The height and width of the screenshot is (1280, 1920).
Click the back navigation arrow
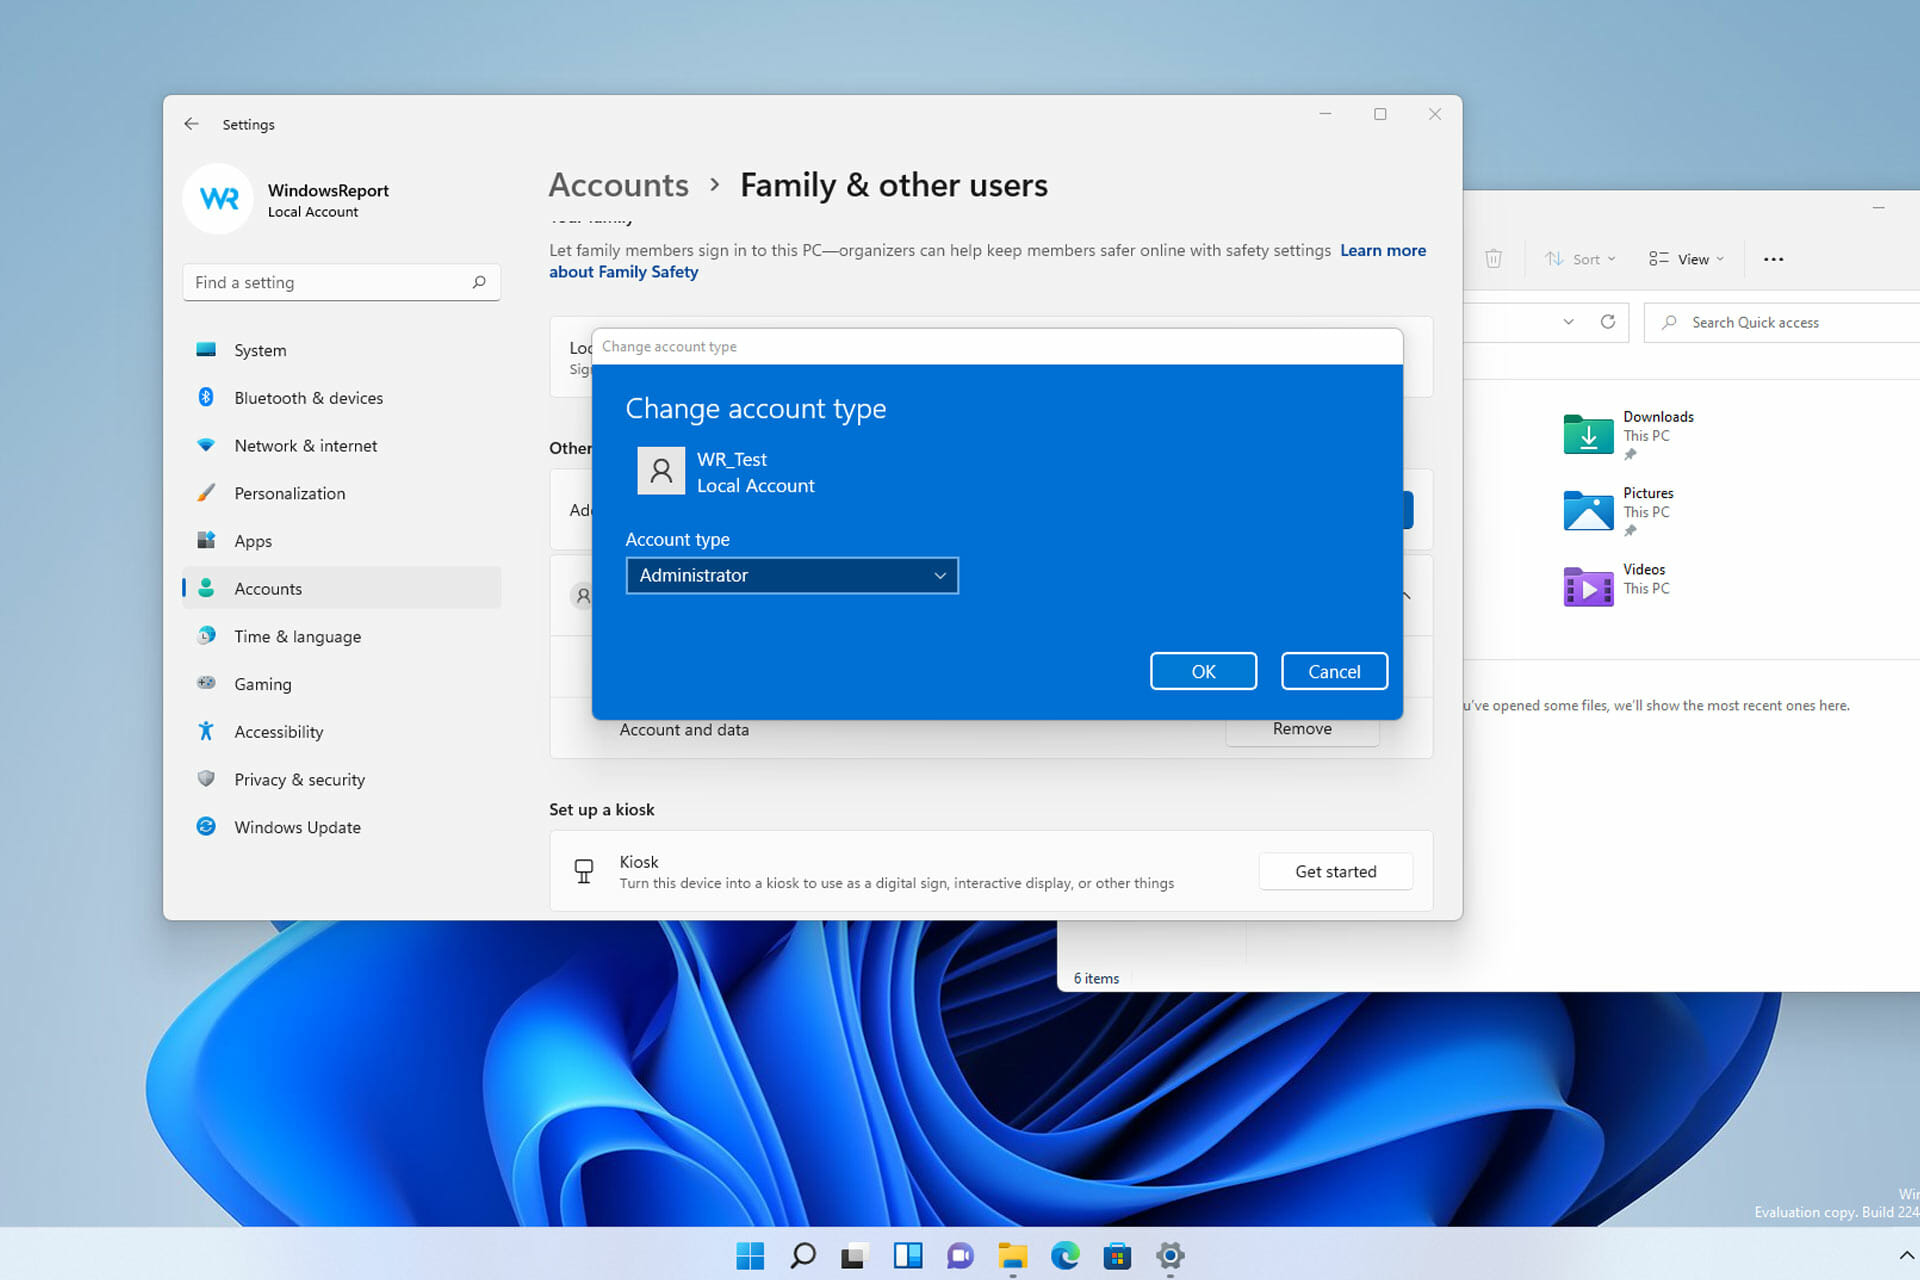[190, 124]
